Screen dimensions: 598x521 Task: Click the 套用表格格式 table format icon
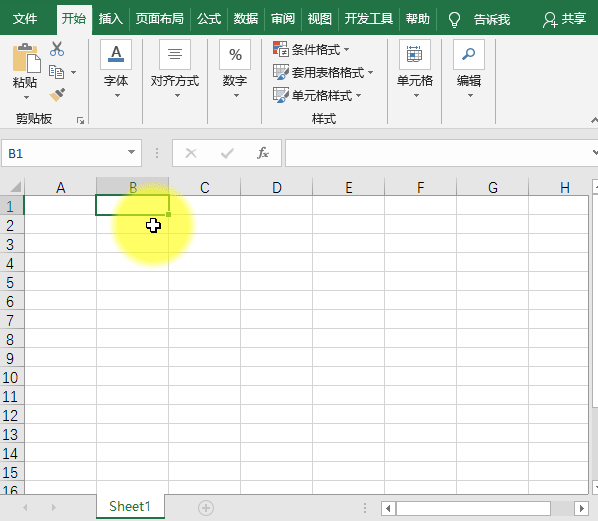coord(281,72)
